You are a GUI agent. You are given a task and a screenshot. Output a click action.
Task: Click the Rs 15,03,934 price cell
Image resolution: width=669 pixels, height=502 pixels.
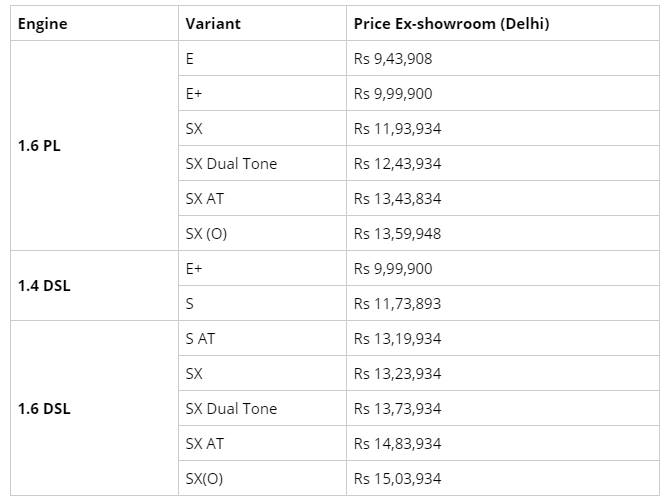click(397, 478)
